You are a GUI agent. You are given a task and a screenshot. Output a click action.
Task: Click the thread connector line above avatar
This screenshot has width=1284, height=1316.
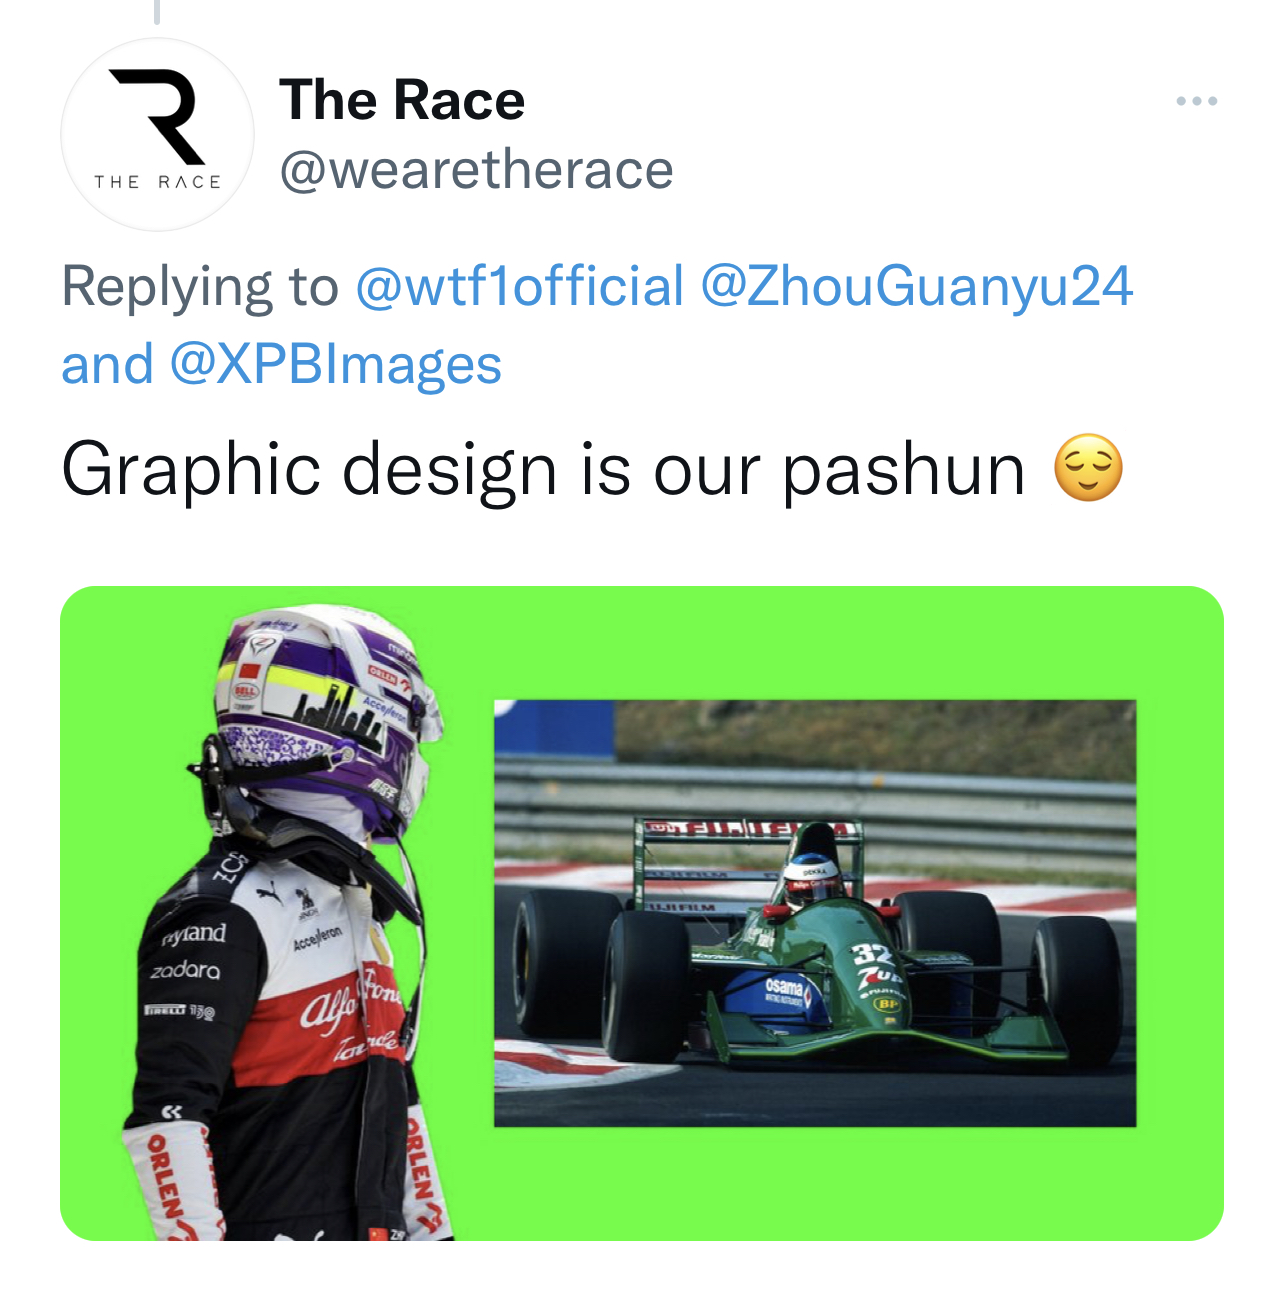pos(157,11)
